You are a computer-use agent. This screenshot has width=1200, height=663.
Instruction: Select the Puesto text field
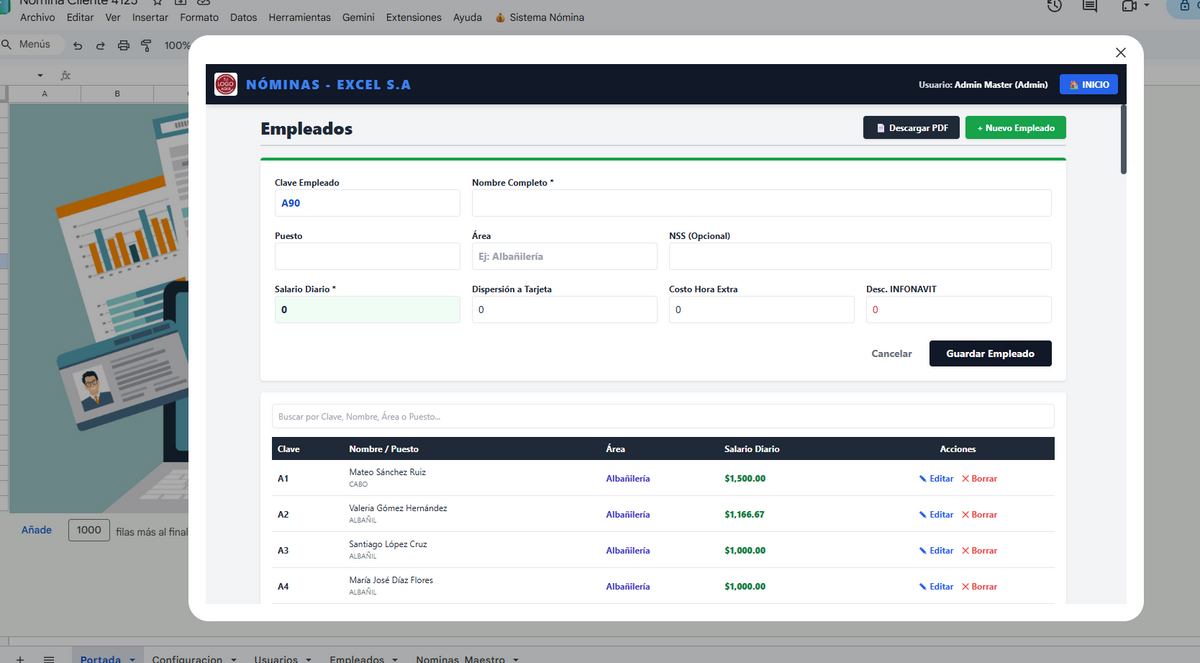pyautogui.click(x=367, y=256)
